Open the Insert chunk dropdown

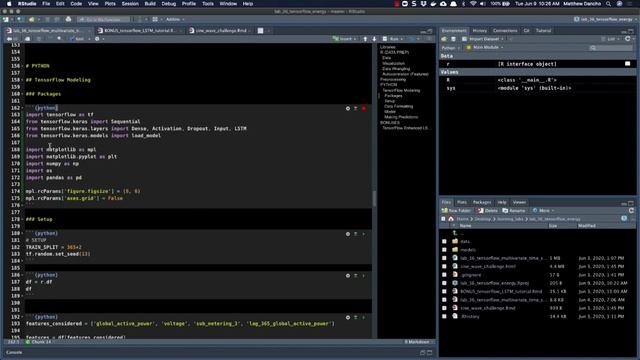point(345,39)
